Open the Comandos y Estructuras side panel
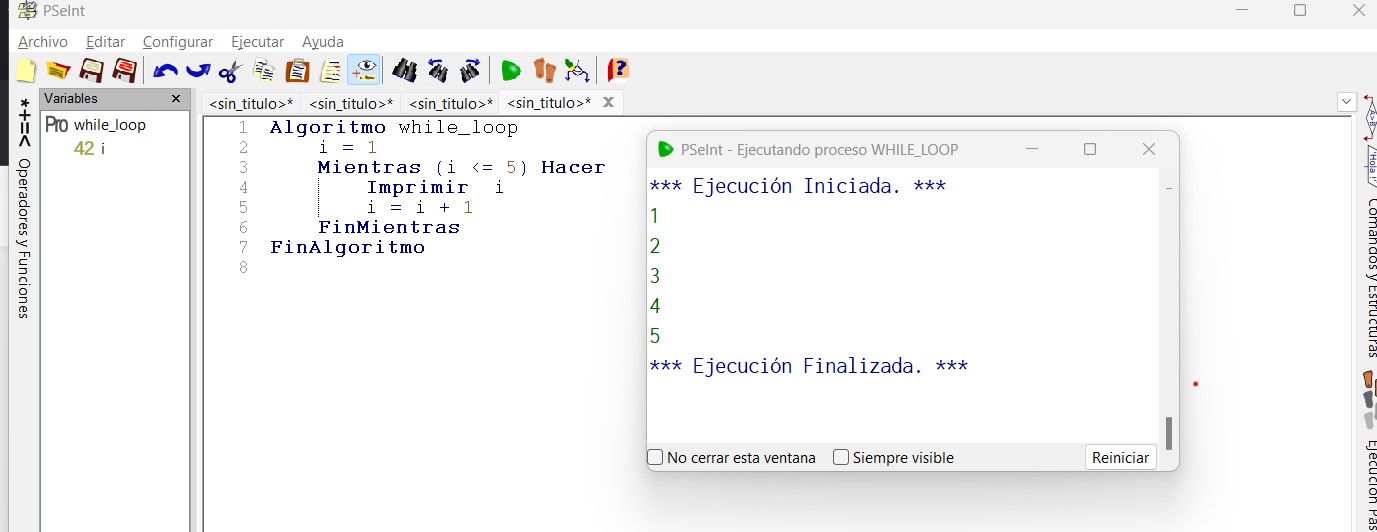Screen dimensions: 1377x532 tap(1370, 278)
